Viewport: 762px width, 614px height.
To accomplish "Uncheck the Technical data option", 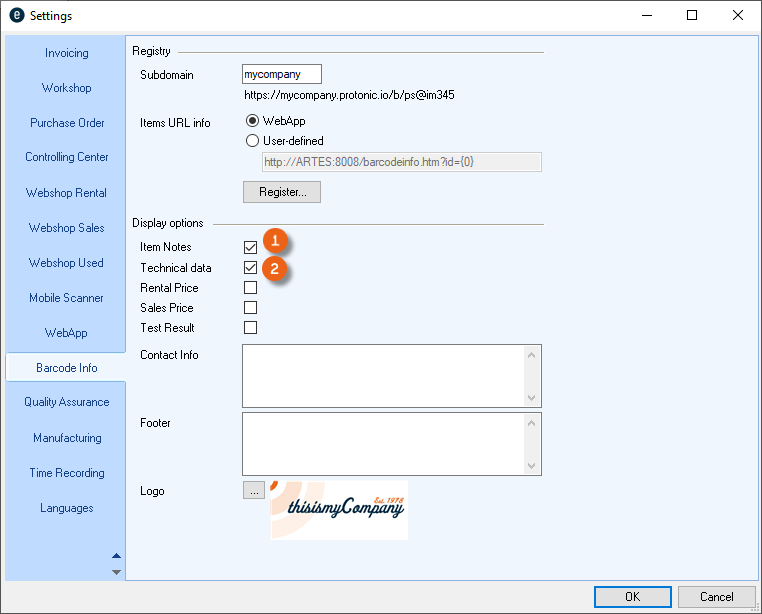I will [x=251, y=268].
